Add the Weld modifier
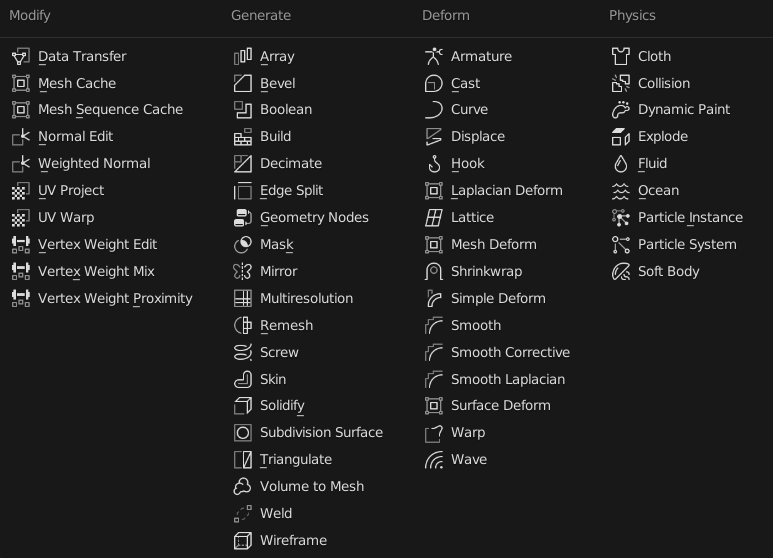Screen dimensions: 773x558 (x=263, y=514)
